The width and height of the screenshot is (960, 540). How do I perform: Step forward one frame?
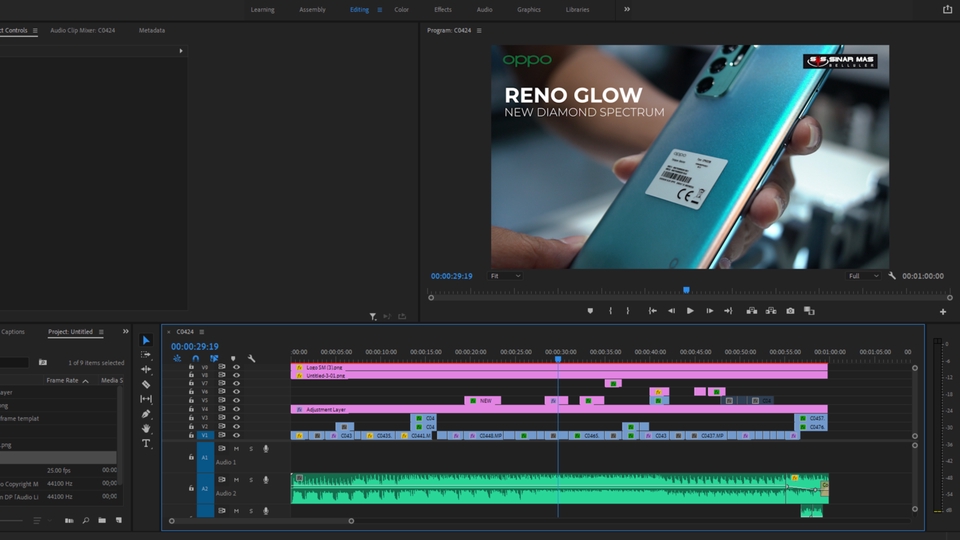(710, 311)
